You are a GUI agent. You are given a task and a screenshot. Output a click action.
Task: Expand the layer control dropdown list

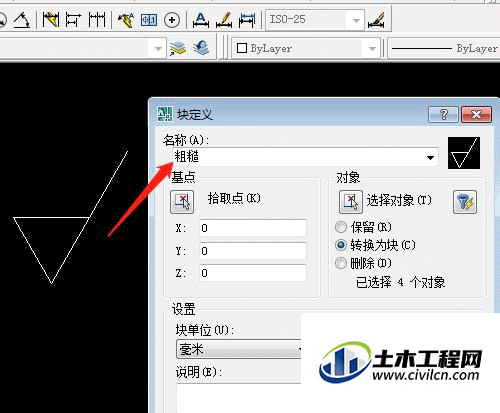click(x=159, y=49)
